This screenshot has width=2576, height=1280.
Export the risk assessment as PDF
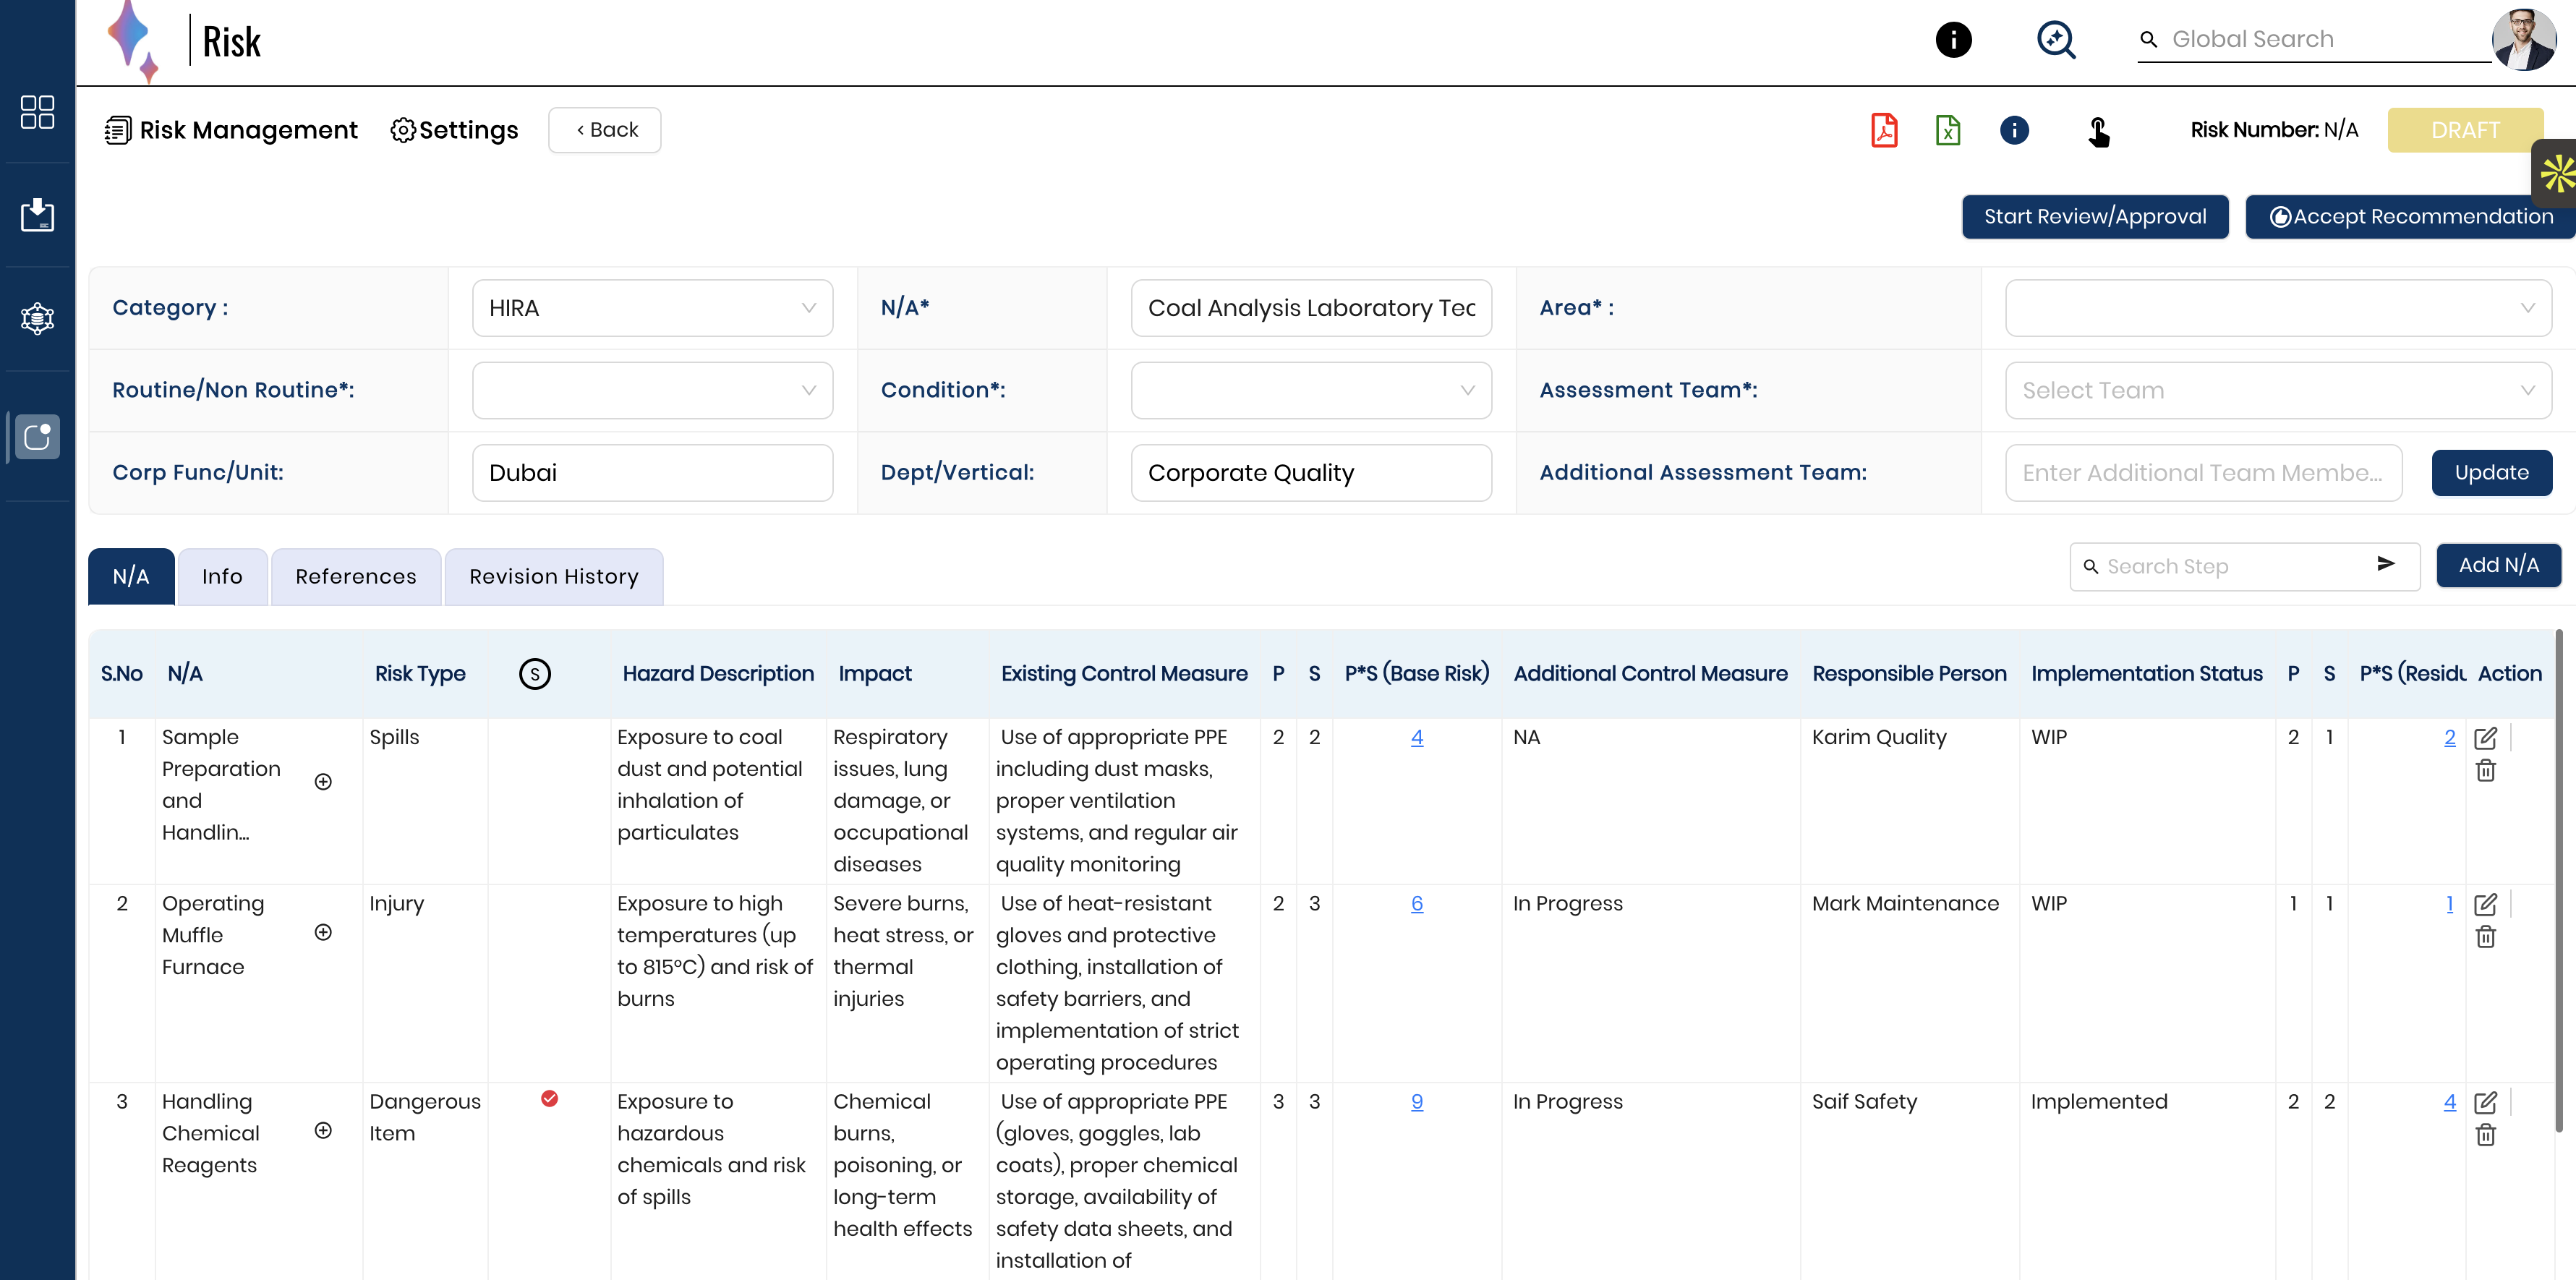click(x=1884, y=130)
